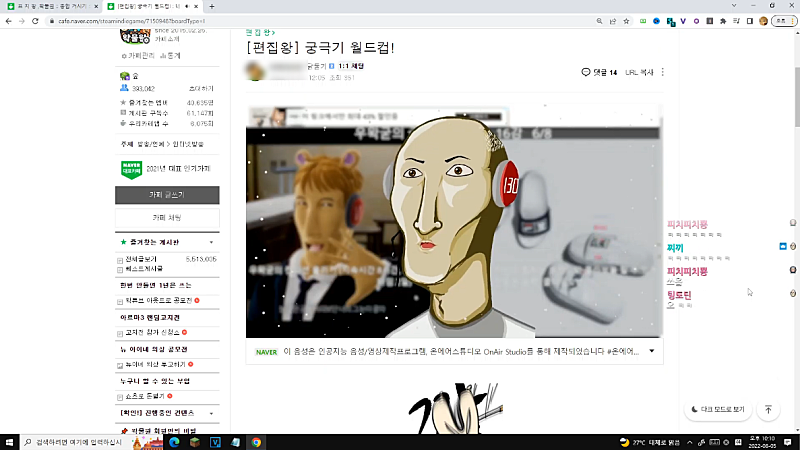The width and height of the screenshot is (800, 450).
Task: Launch Minecraft from the taskbar
Action: [193, 441]
